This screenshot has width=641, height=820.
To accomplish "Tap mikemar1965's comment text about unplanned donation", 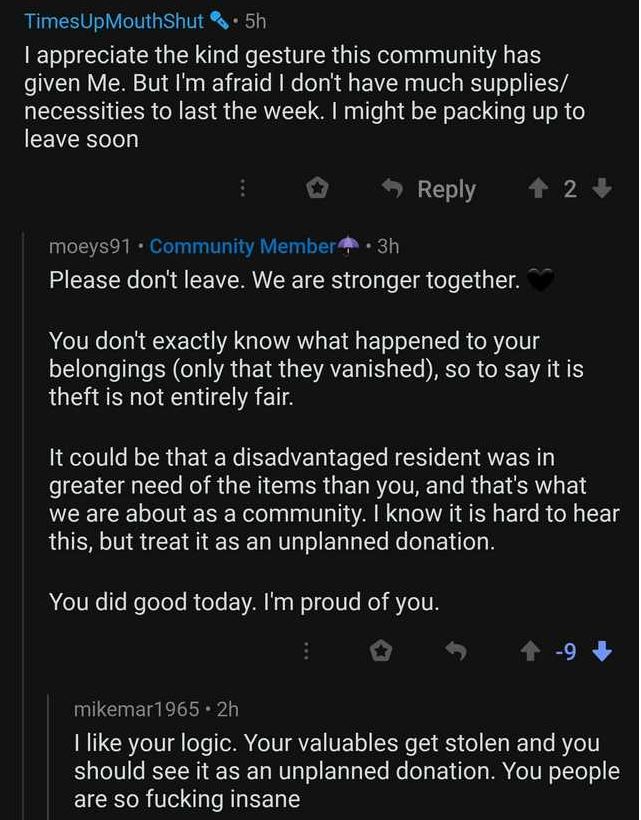I will click(x=347, y=771).
